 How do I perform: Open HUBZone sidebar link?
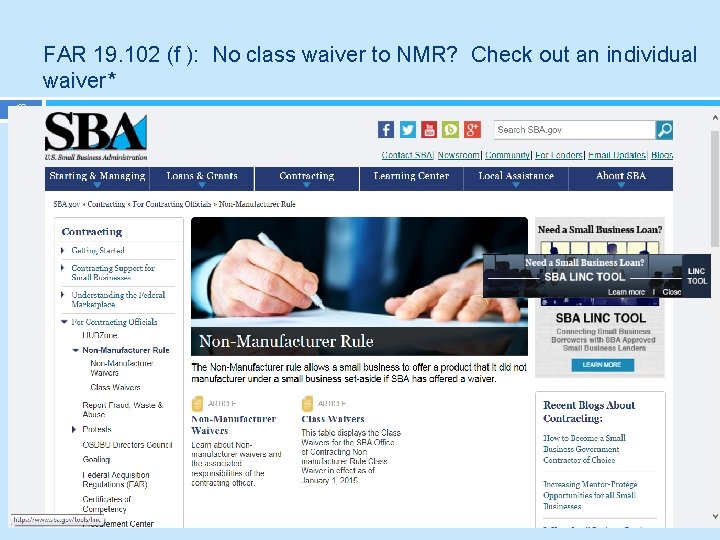(100, 335)
